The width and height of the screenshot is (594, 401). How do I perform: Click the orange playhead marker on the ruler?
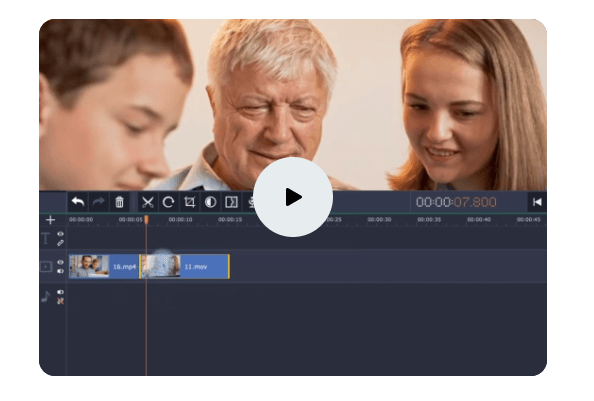coord(146,219)
